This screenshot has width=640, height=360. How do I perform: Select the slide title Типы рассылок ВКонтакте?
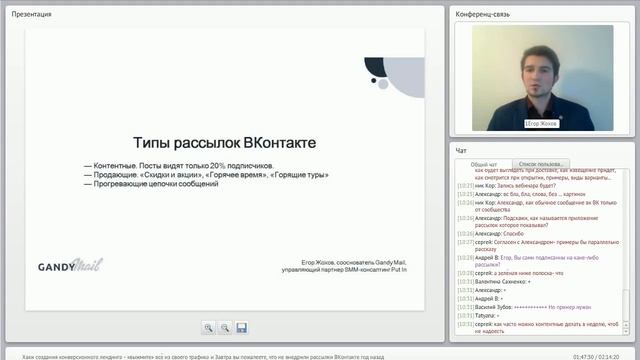click(224, 143)
